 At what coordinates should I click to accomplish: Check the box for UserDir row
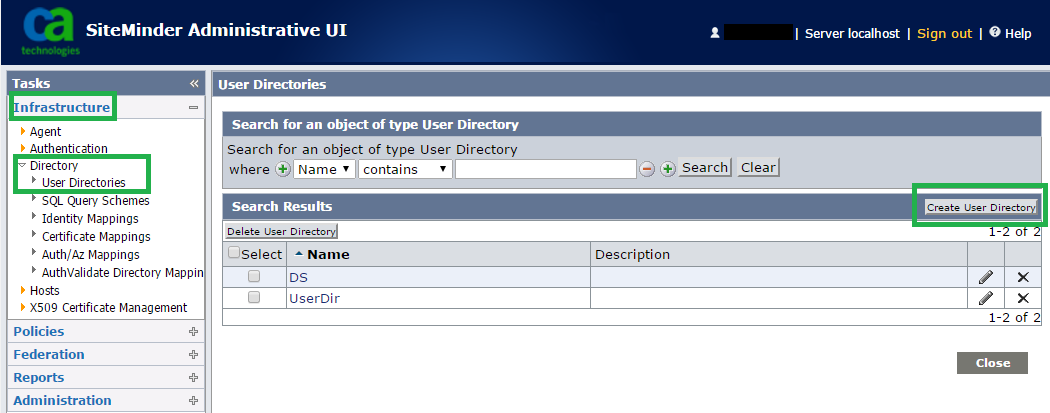254,298
